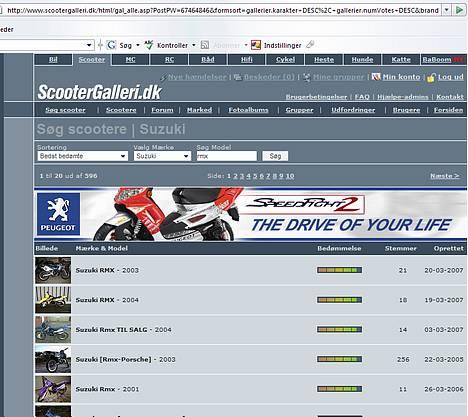Go to the Hunde tab
This screenshot has width=468, height=417.
pyautogui.click(x=362, y=60)
